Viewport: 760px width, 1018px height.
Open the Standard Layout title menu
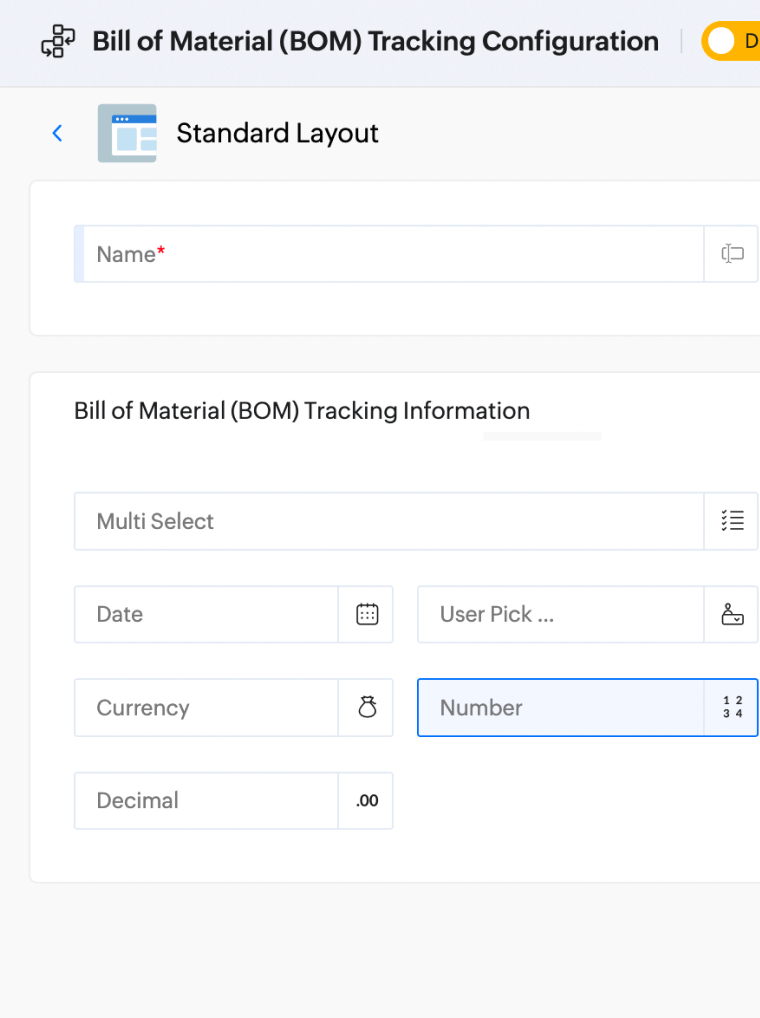coord(277,132)
